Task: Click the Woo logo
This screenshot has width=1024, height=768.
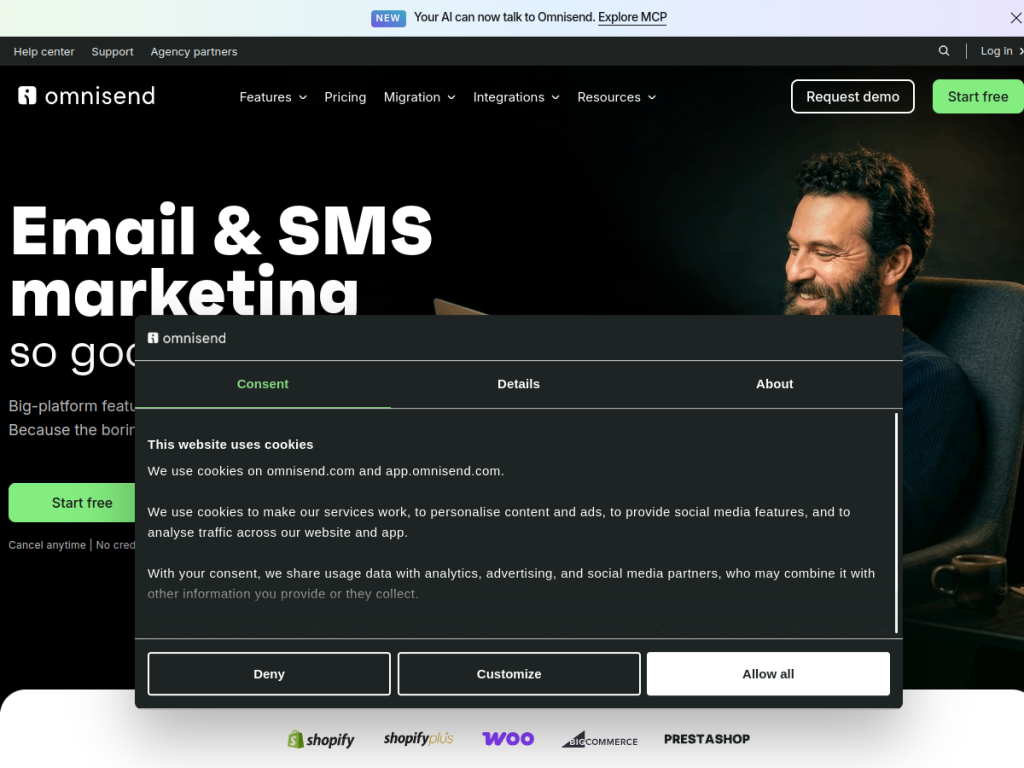Action: (x=508, y=739)
